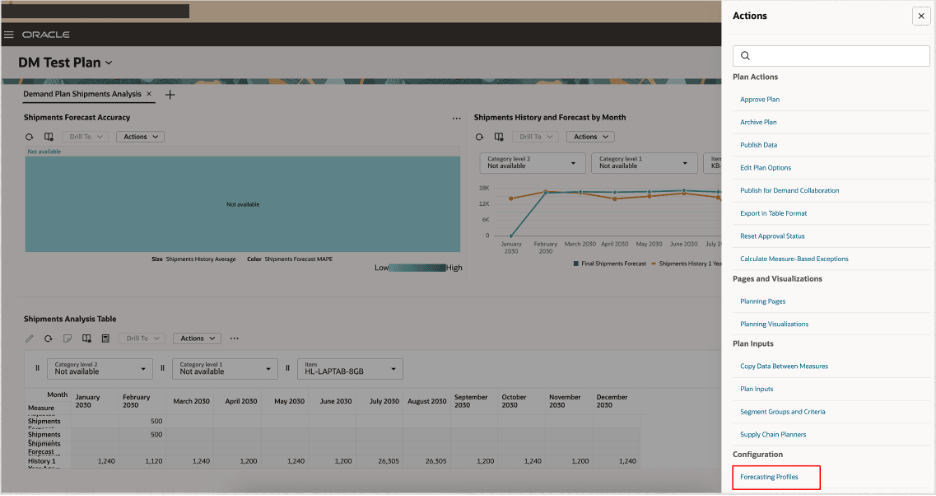Open more options ellipsis for Shipments Forecast Accuracy
The image size is (936, 496).
pos(457,118)
